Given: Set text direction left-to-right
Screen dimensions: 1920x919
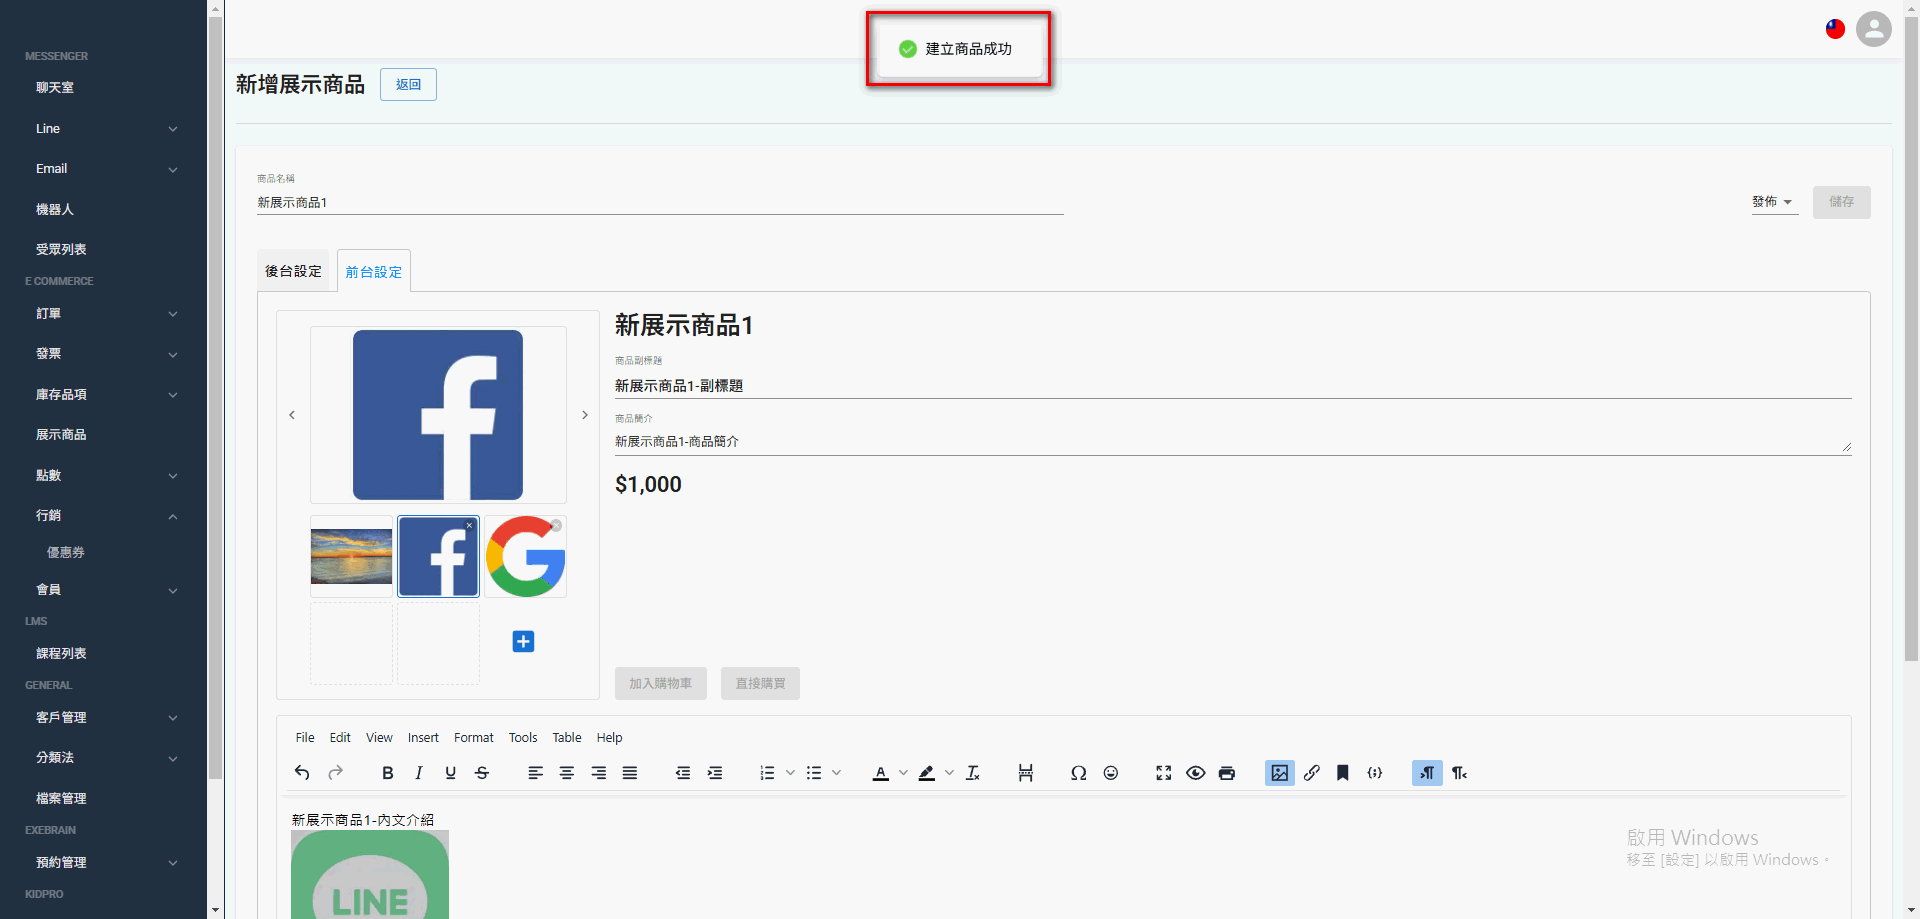Looking at the screenshot, I should [1427, 773].
